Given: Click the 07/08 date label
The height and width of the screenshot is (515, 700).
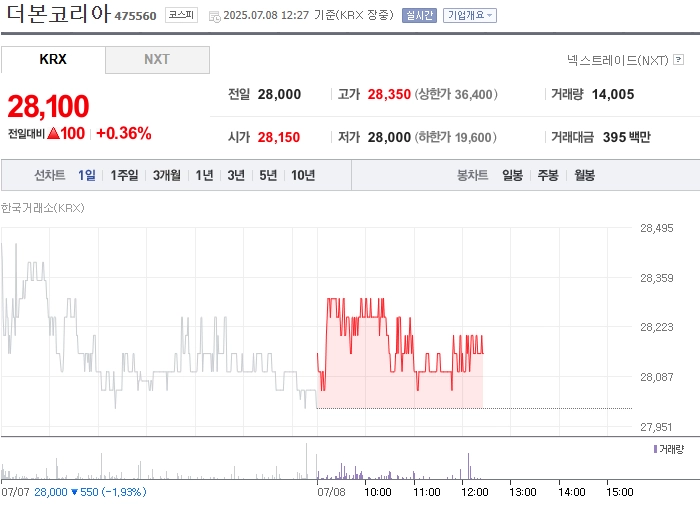Looking at the screenshot, I should [x=331, y=492].
